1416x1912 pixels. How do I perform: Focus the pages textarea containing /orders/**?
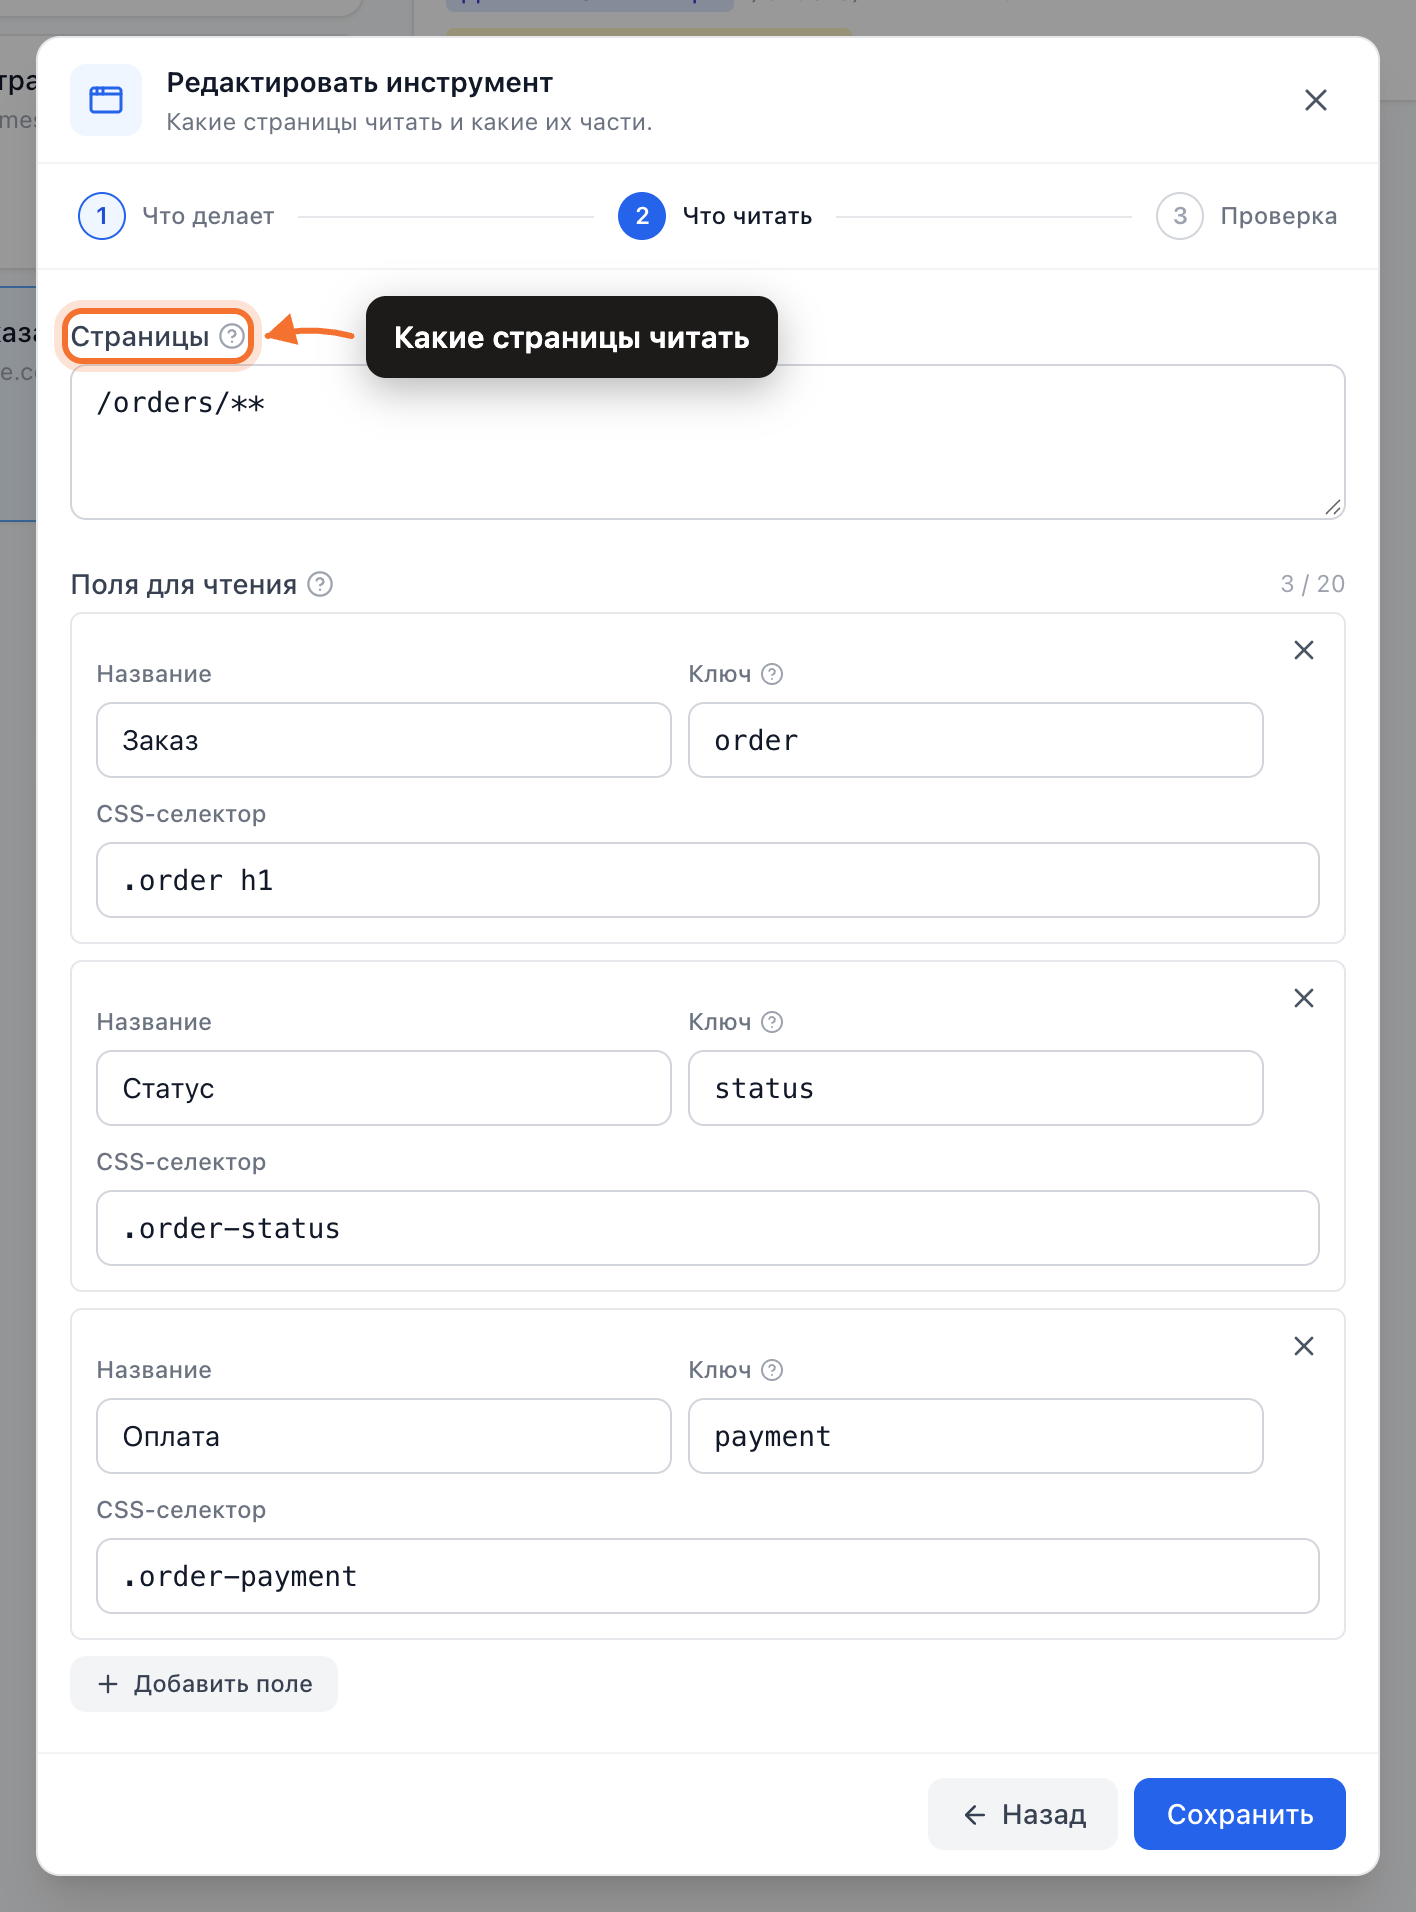(708, 442)
